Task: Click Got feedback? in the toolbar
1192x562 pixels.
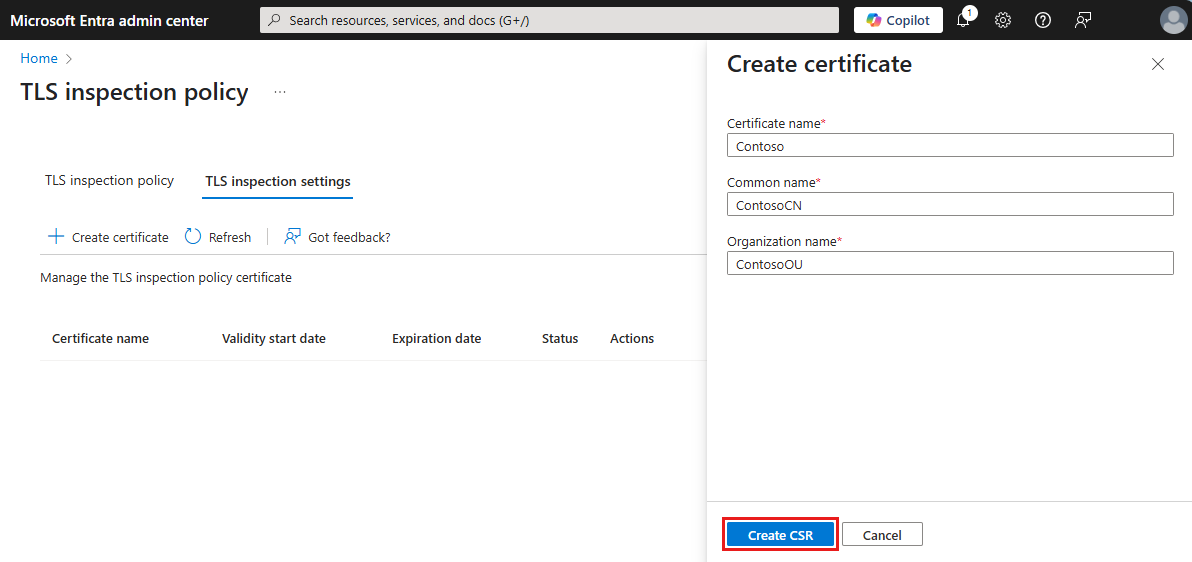Action: click(337, 237)
